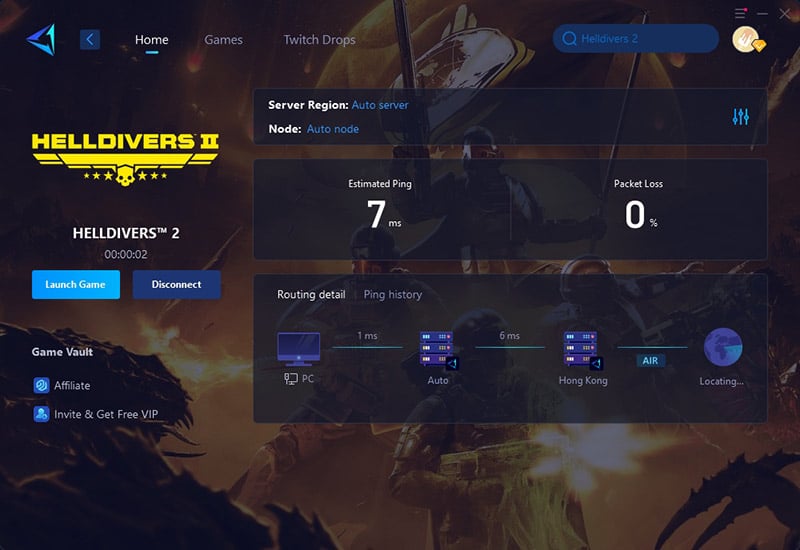Click the HELLDIVERS™ 2 game title text
The width and height of the screenshot is (800, 550).
tap(126, 233)
